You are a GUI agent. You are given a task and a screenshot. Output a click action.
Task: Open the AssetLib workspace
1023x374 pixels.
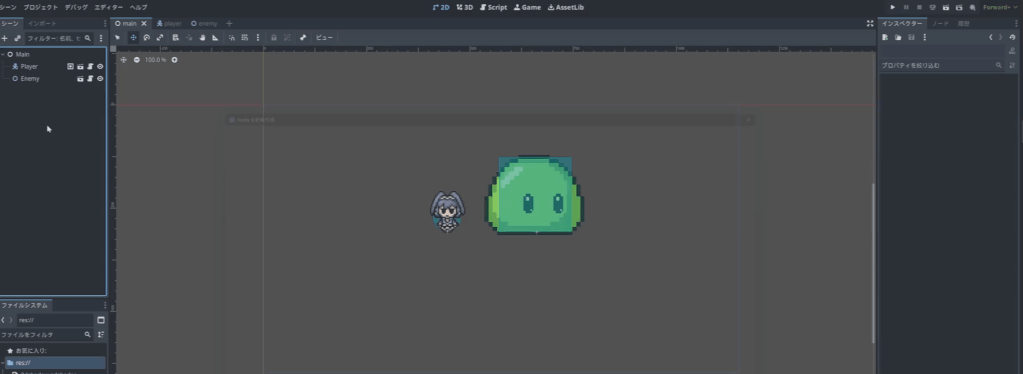[566, 7]
